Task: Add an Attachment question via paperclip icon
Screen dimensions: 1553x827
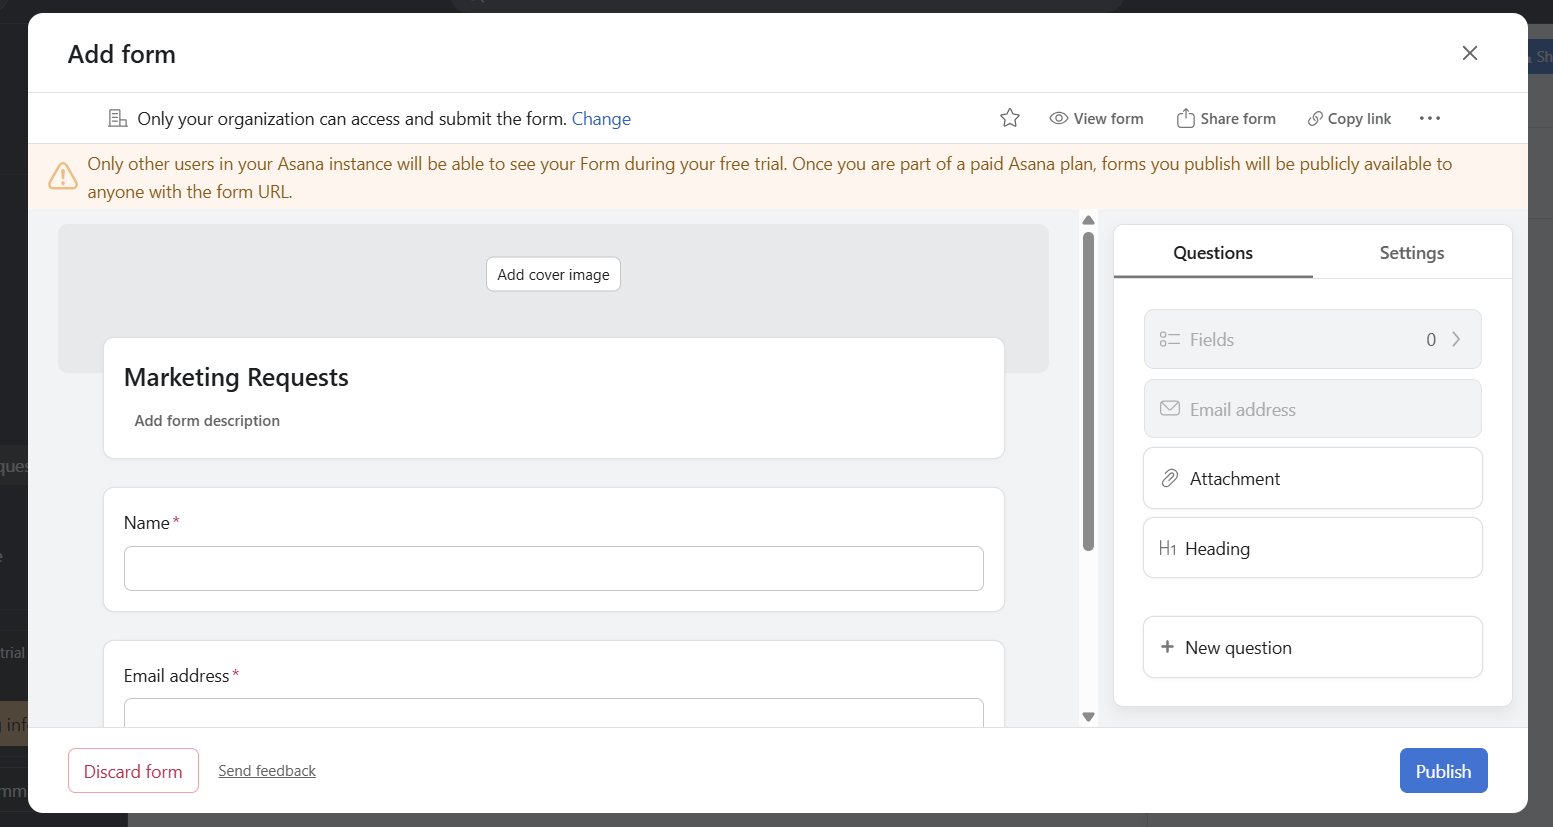Action: pos(1170,478)
